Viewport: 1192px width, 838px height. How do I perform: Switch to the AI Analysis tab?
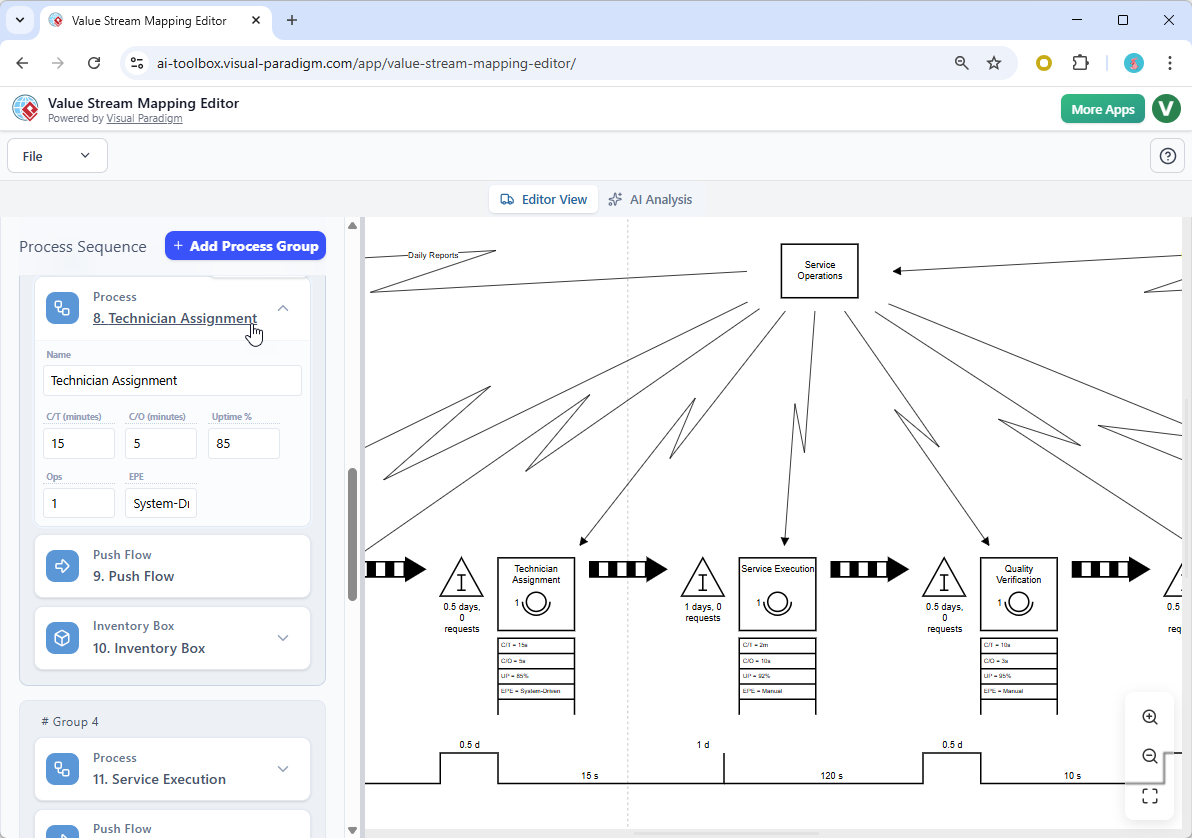click(651, 199)
